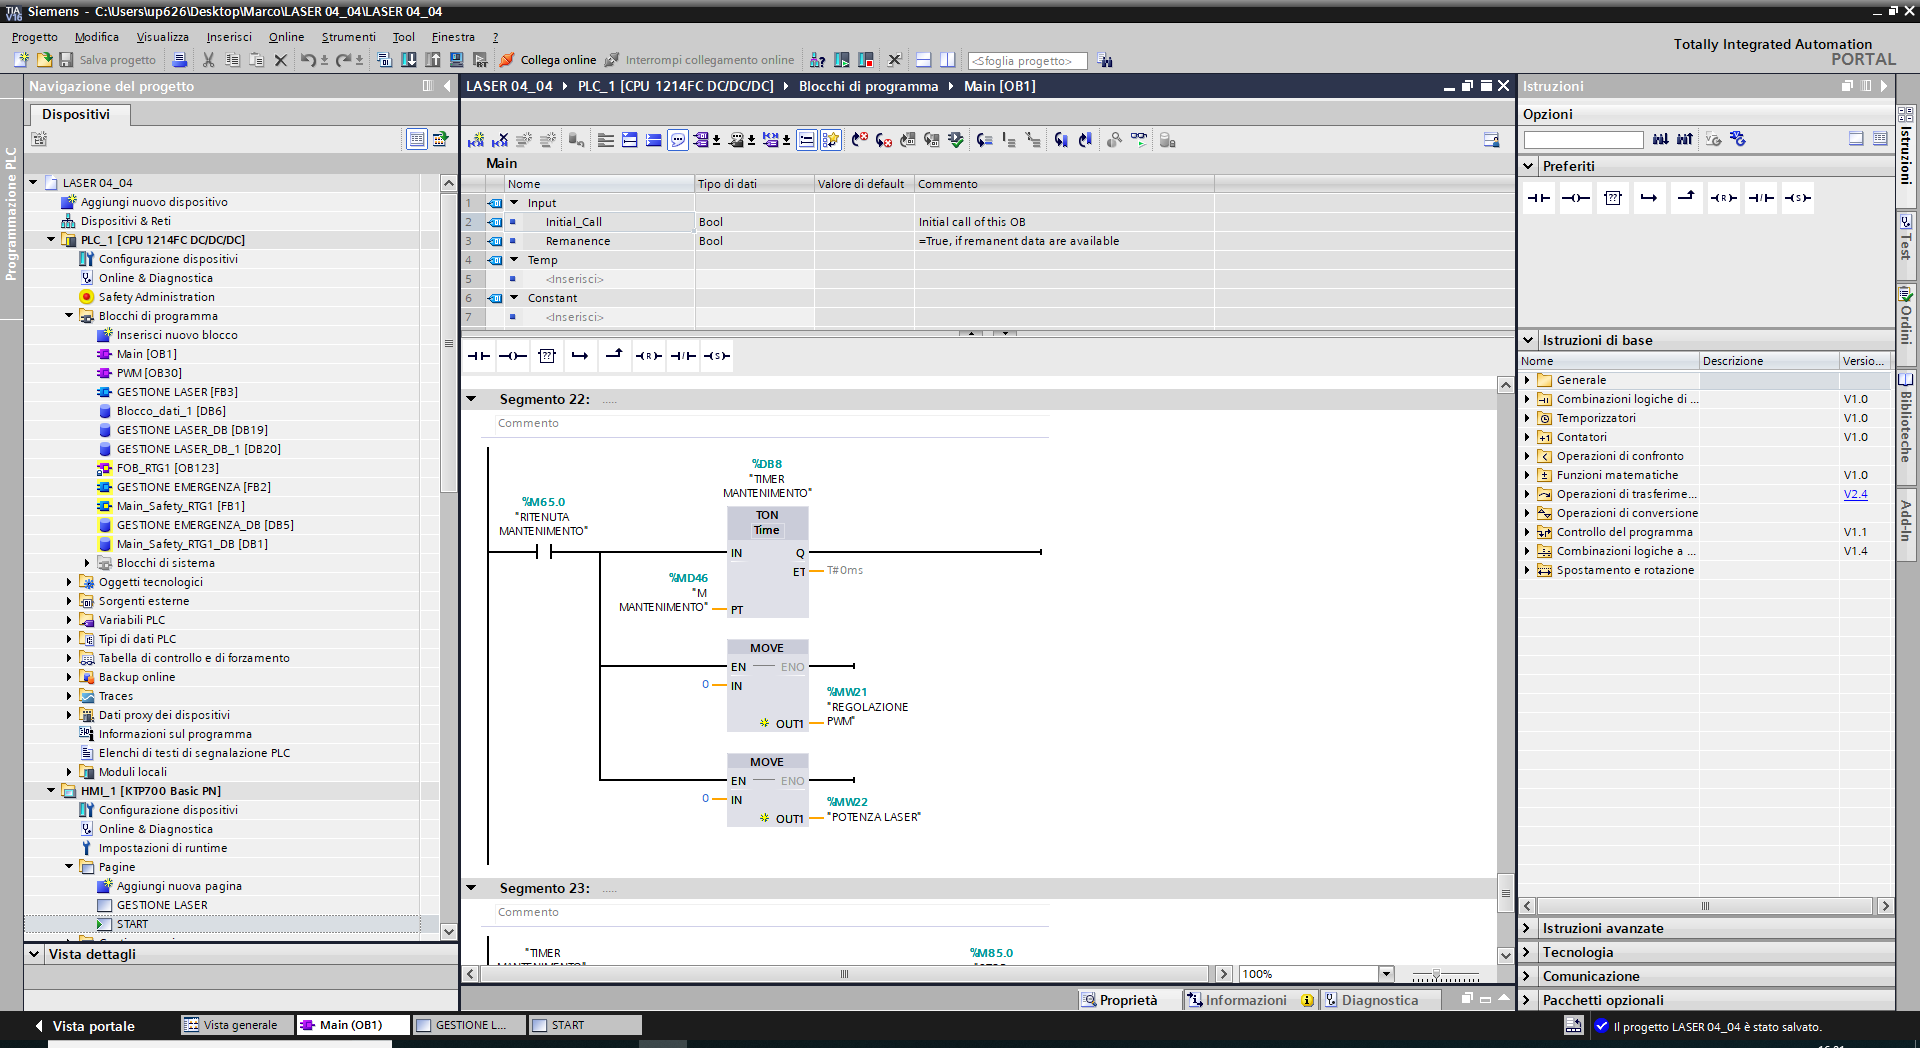Click the Split editor horizontally icon
This screenshot has width=1920, height=1048.
(x=923, y=60)
